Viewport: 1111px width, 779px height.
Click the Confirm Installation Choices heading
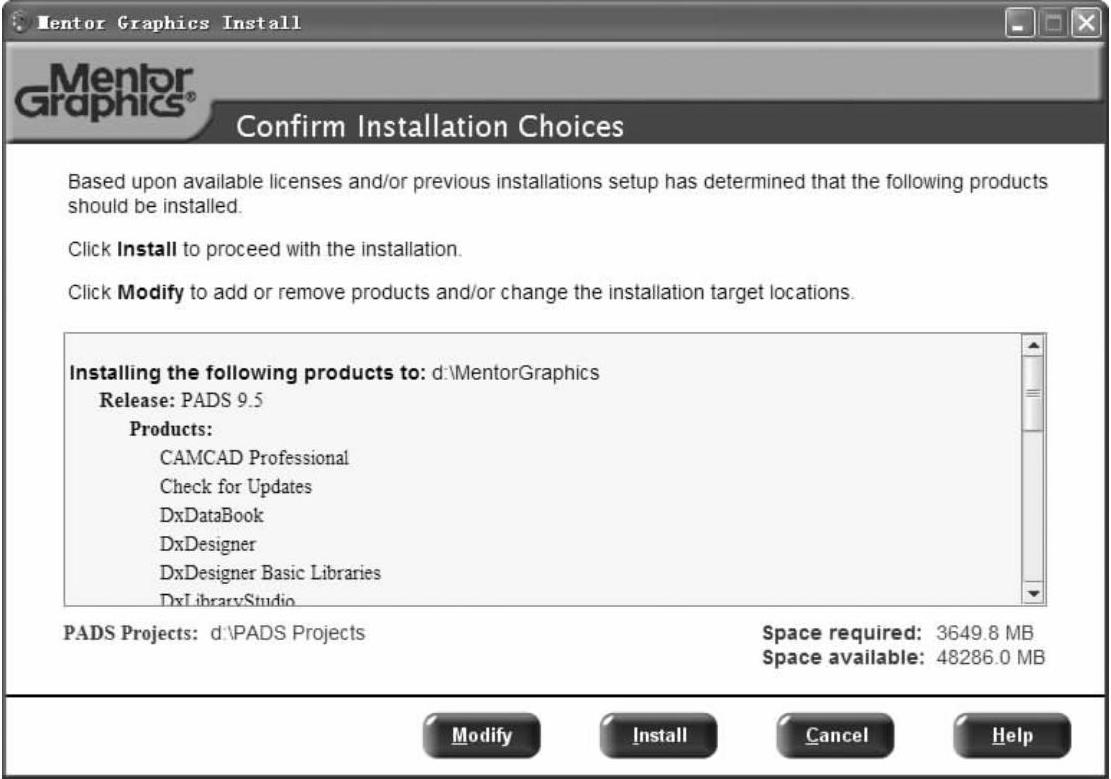(x=428, y=127)
